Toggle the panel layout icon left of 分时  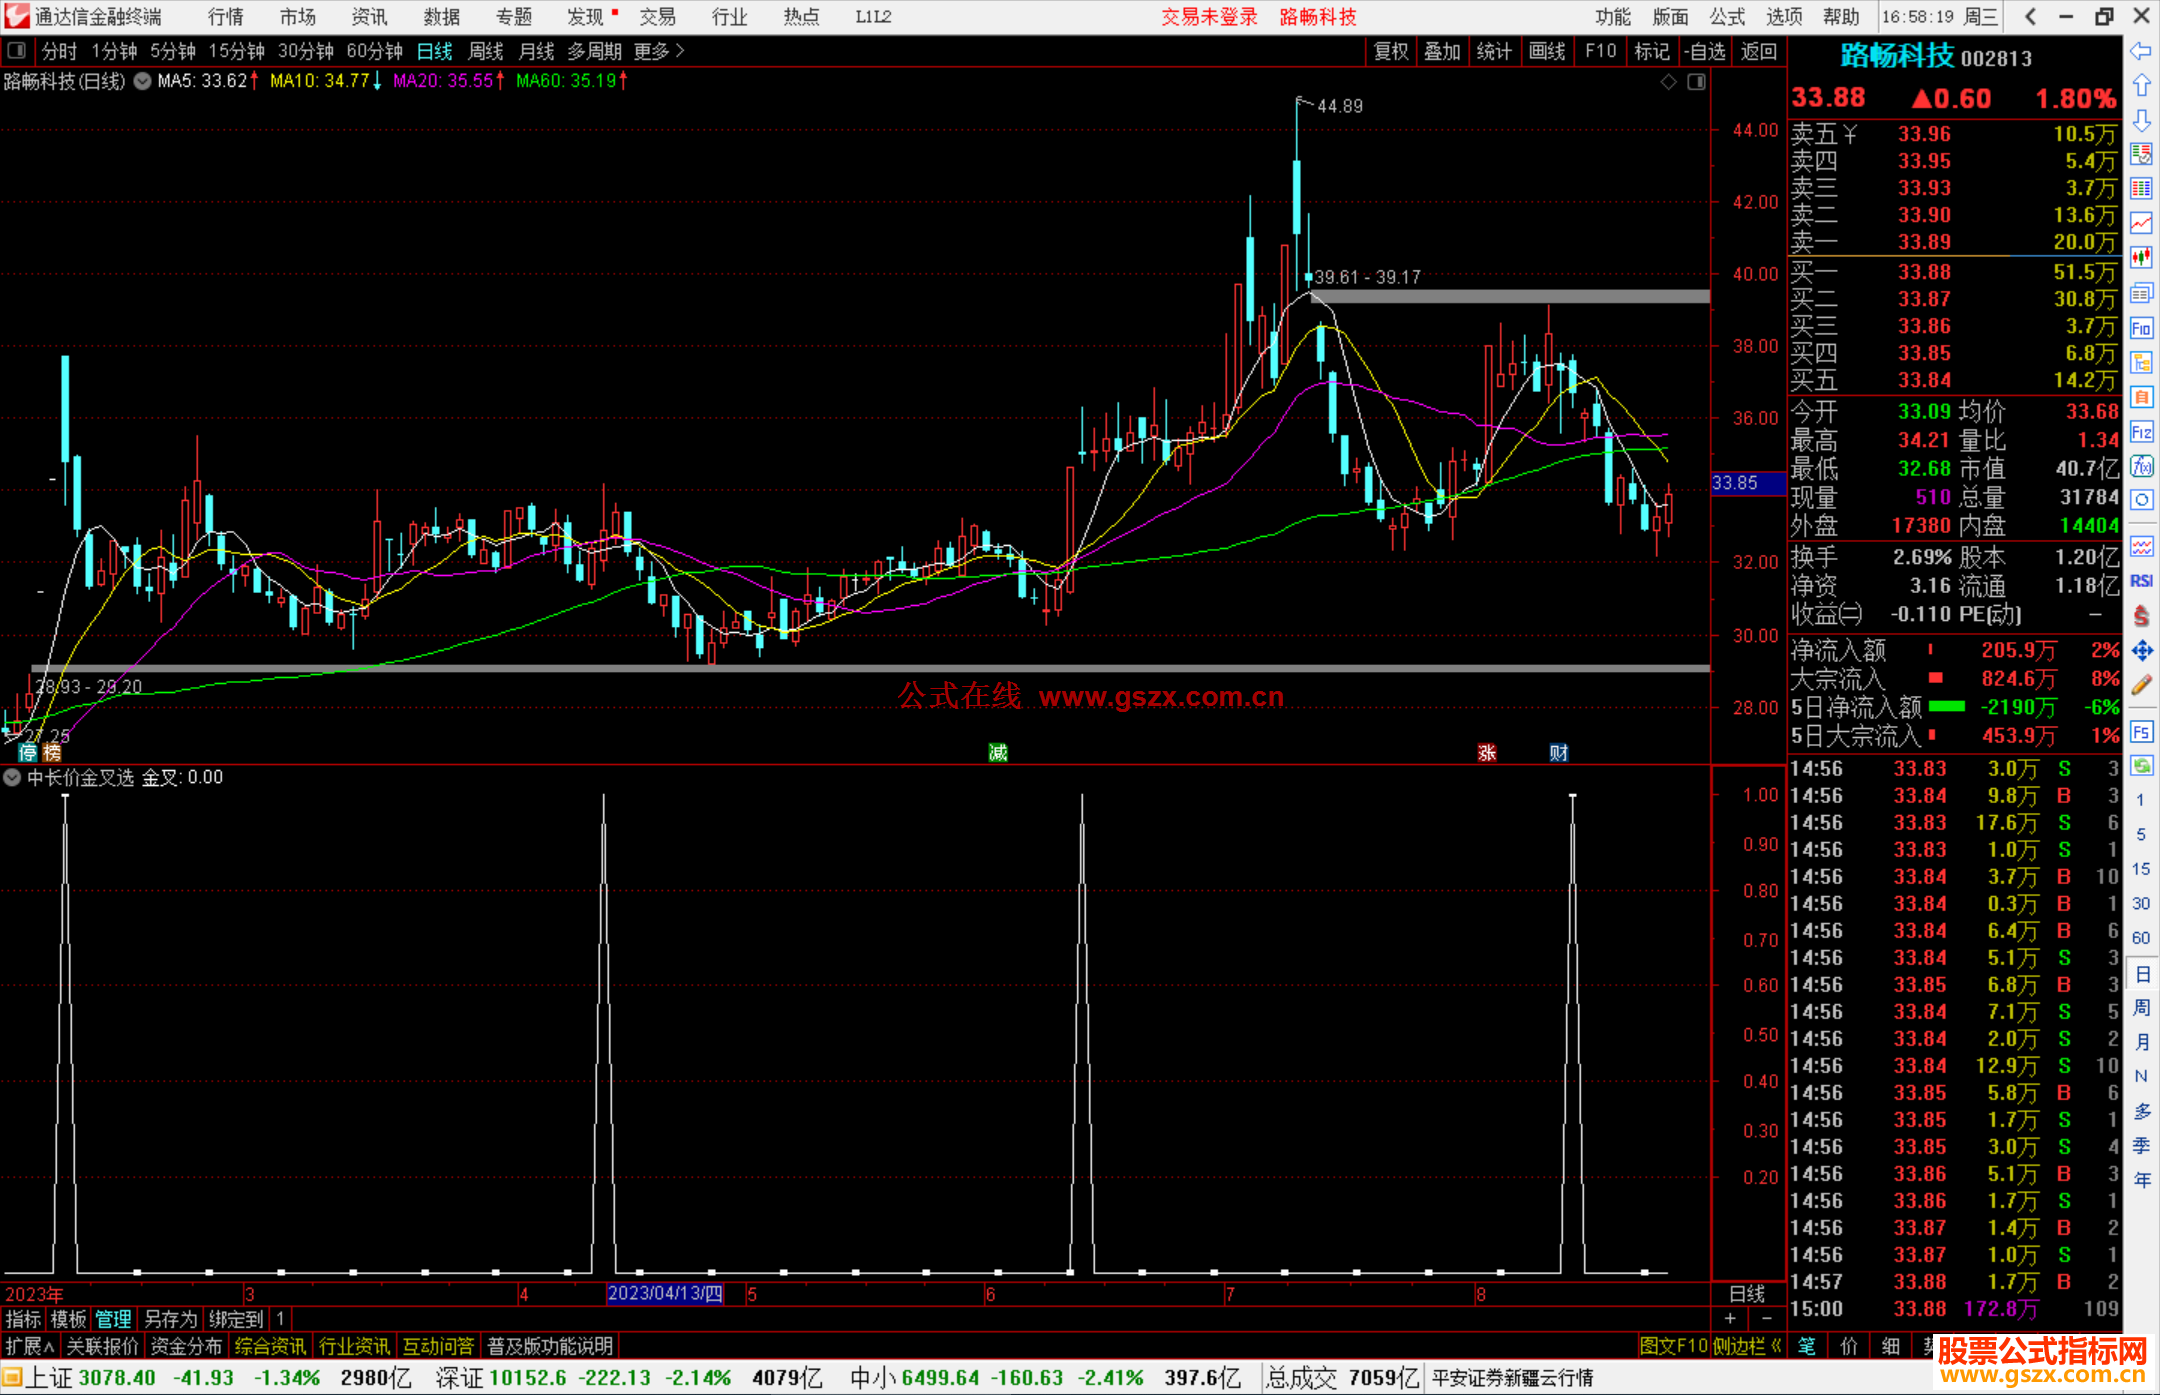[x=17, y=51]
